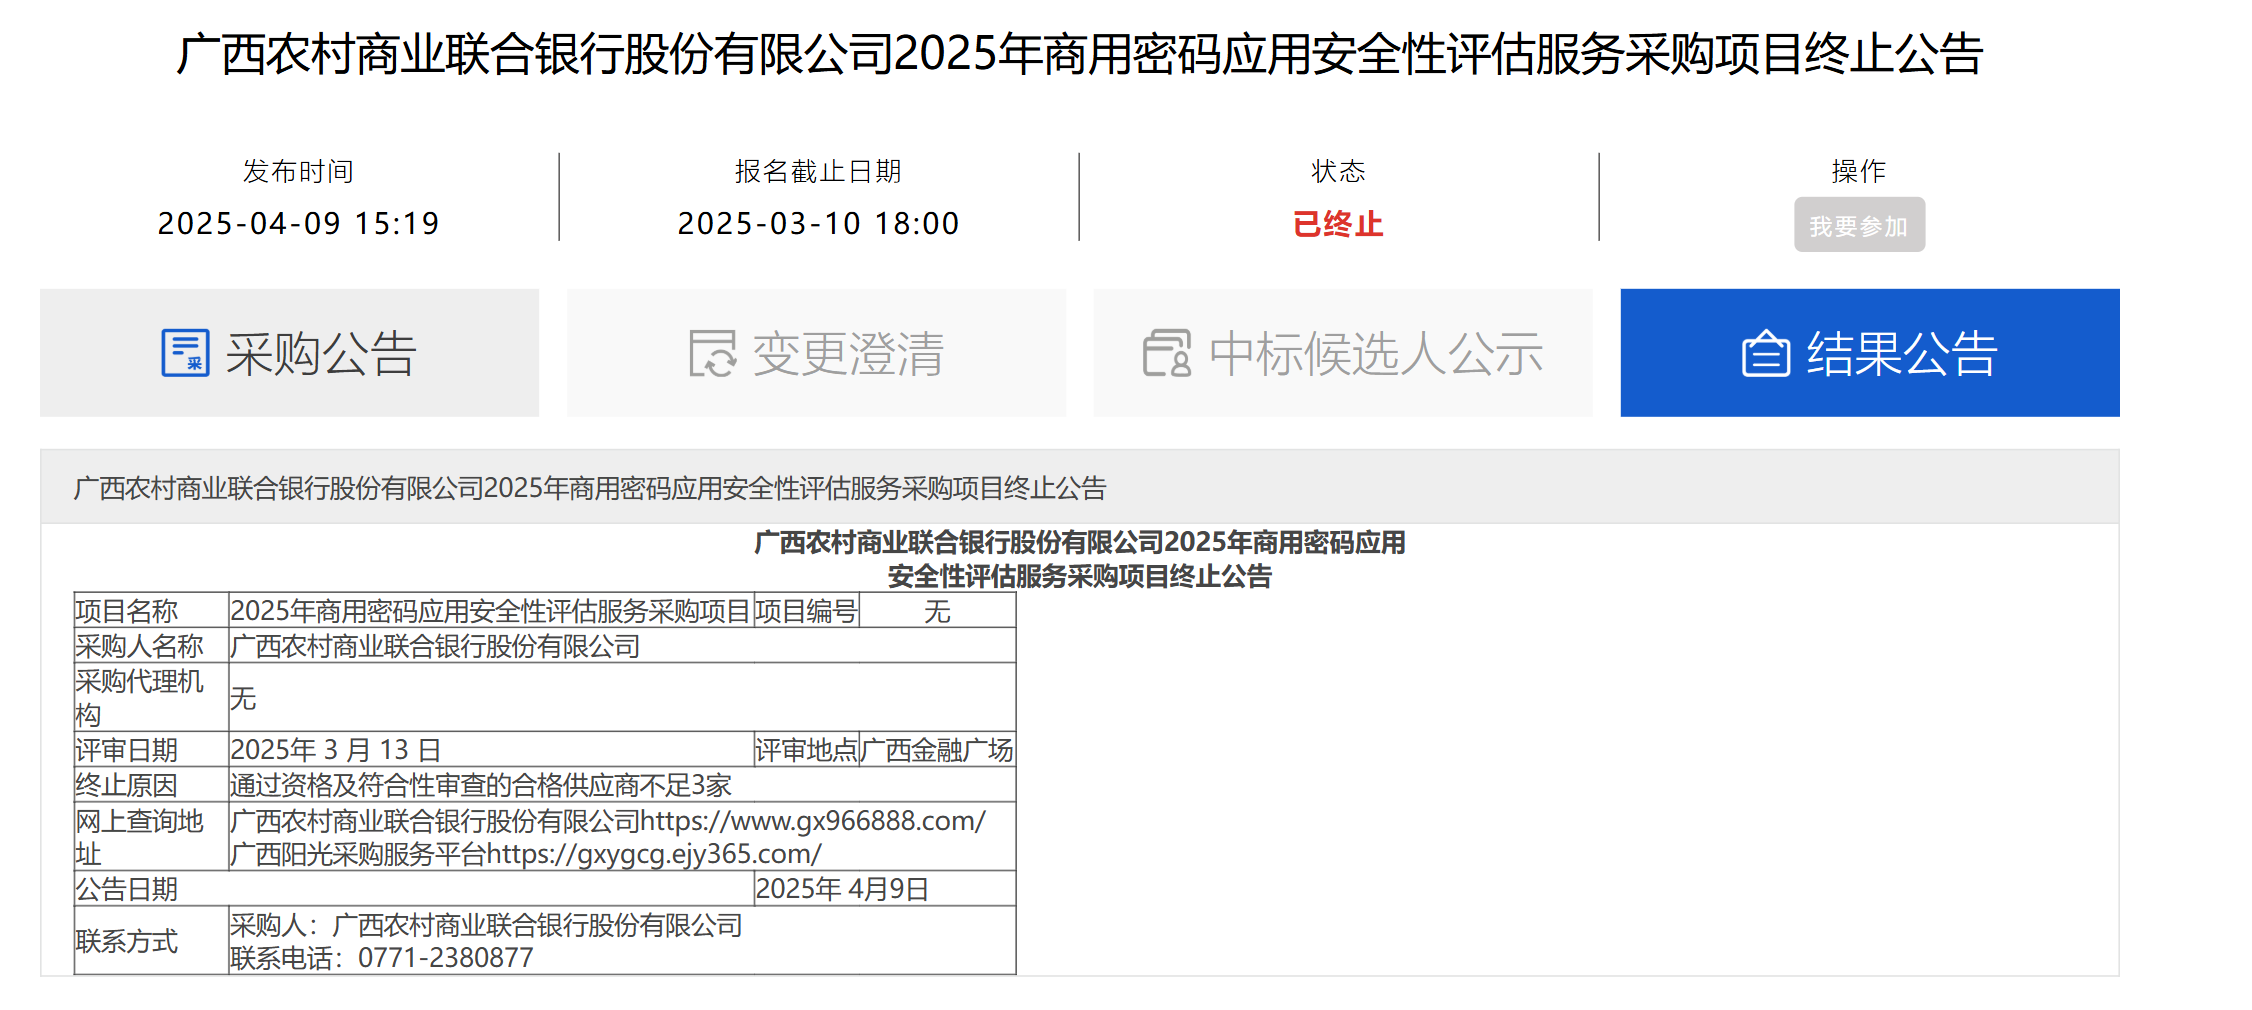
Task: Click the 评审日期 table cell
Action: pyautogui.click(x=151, y=749)
